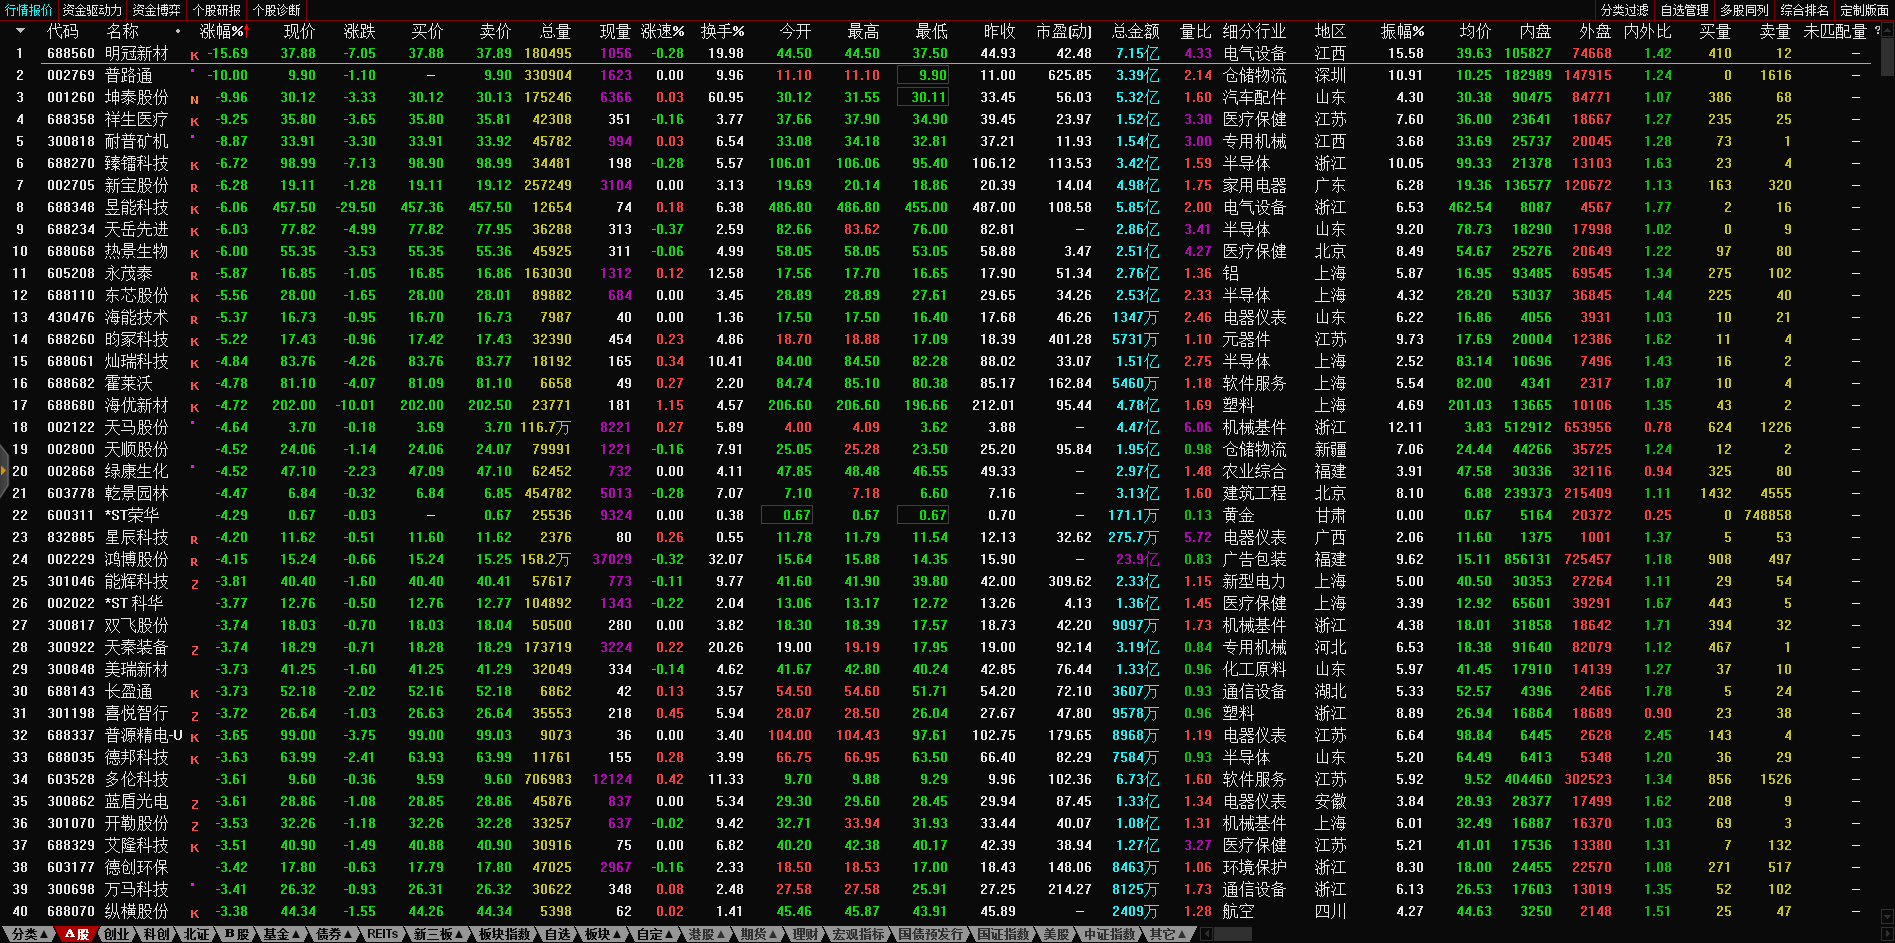Click the 综合排名 button
The width and height of the screenshot is (1895, 943).
tap(1804, 10)
